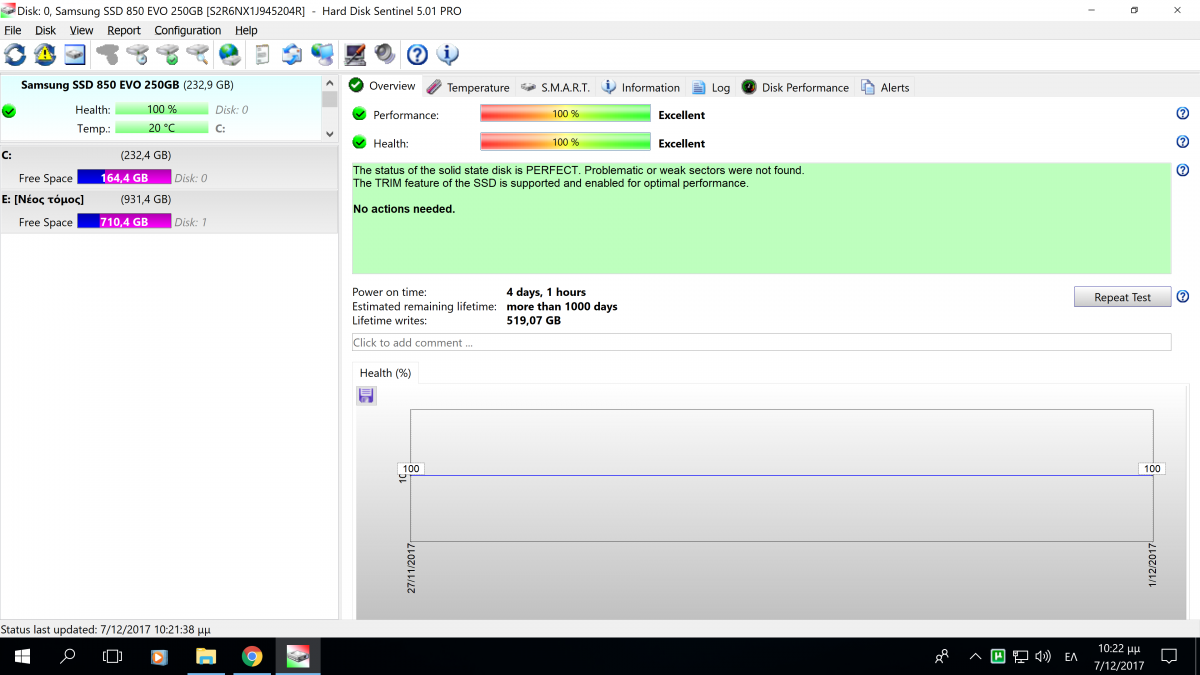1200x675 pixels.
Task: Open the Configuration menu
Action: (x=187, y=30)
